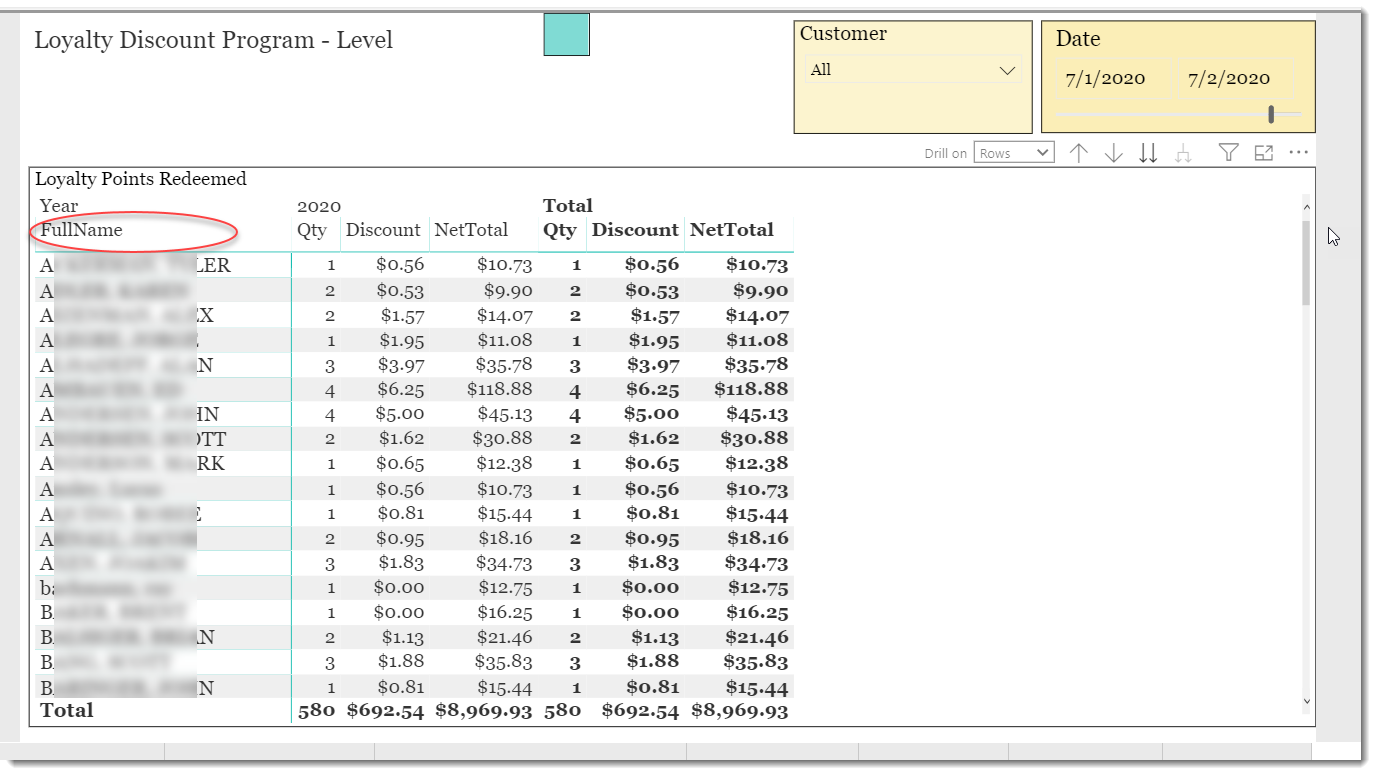Turn on Drill down single arrow
This screenshot has height=775, width=1376.
click(x=1113, y=153)
